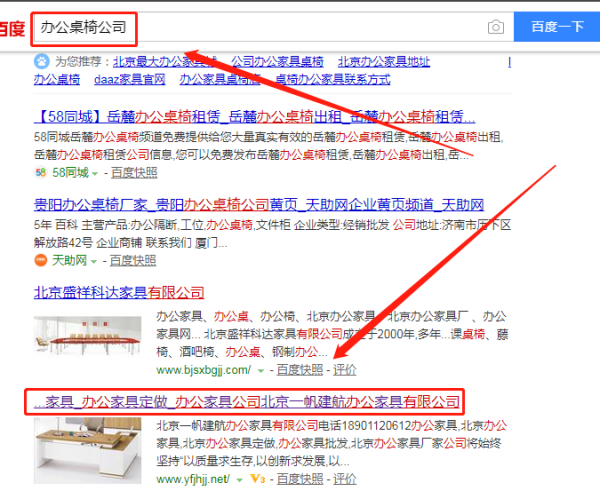Click the 58同城 site favicon
The image size is (600, 491).
pos(41,173)
